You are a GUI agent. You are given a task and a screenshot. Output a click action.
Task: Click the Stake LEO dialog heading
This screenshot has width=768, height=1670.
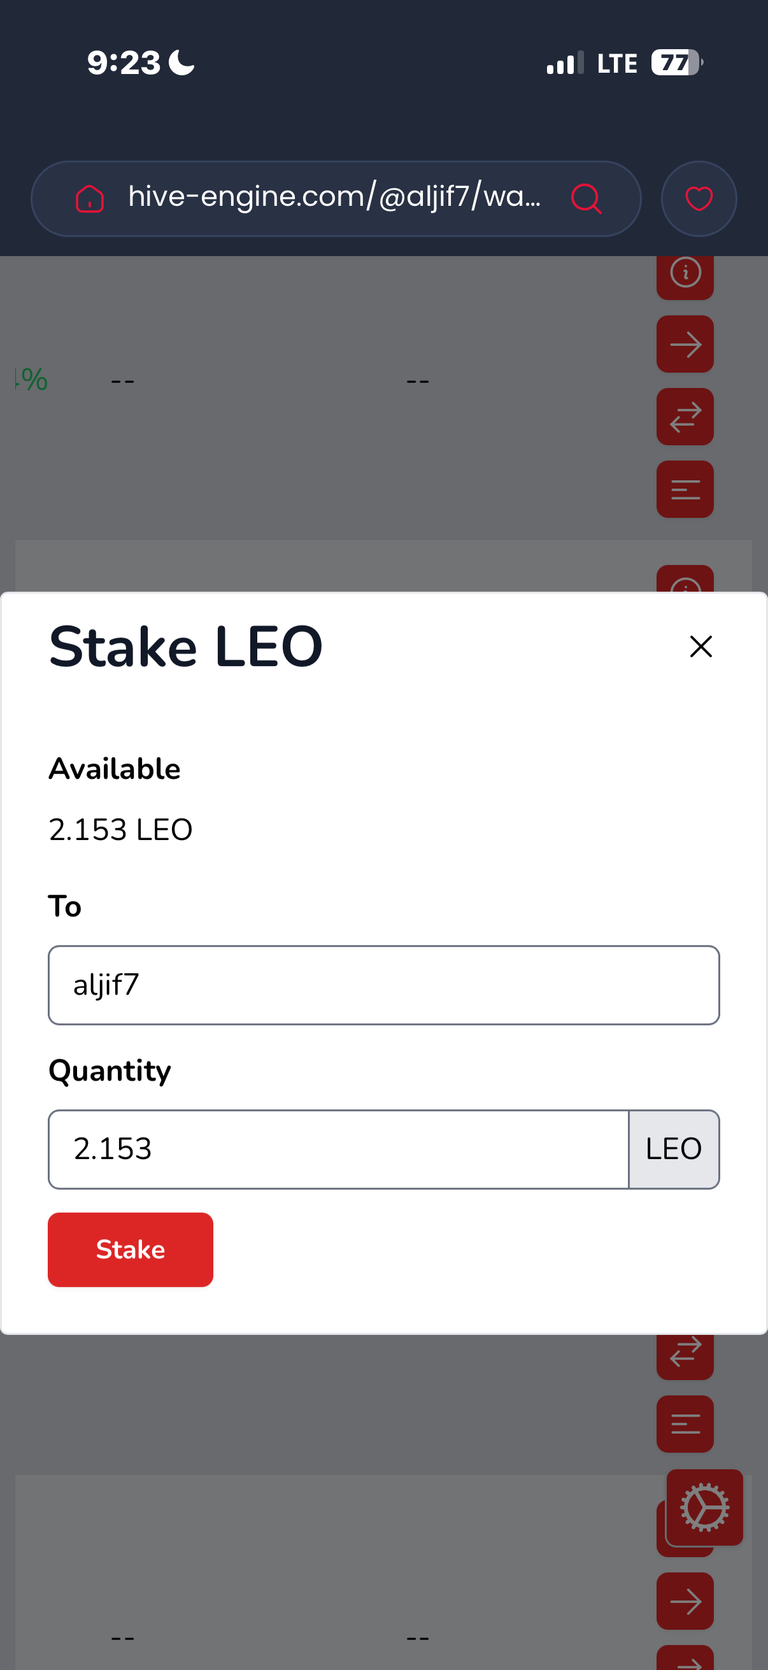pyautogui.click(x=186, y=647)
